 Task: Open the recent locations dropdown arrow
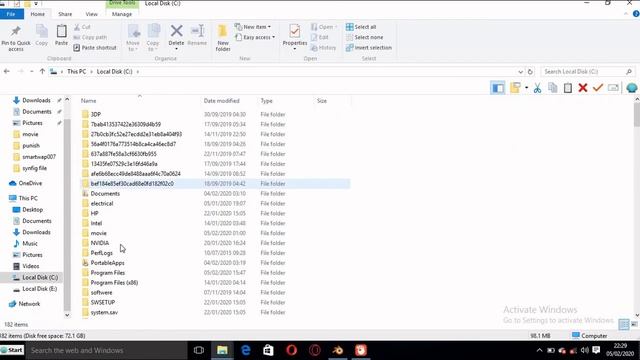pyautogui.click(x=32, y=71)
